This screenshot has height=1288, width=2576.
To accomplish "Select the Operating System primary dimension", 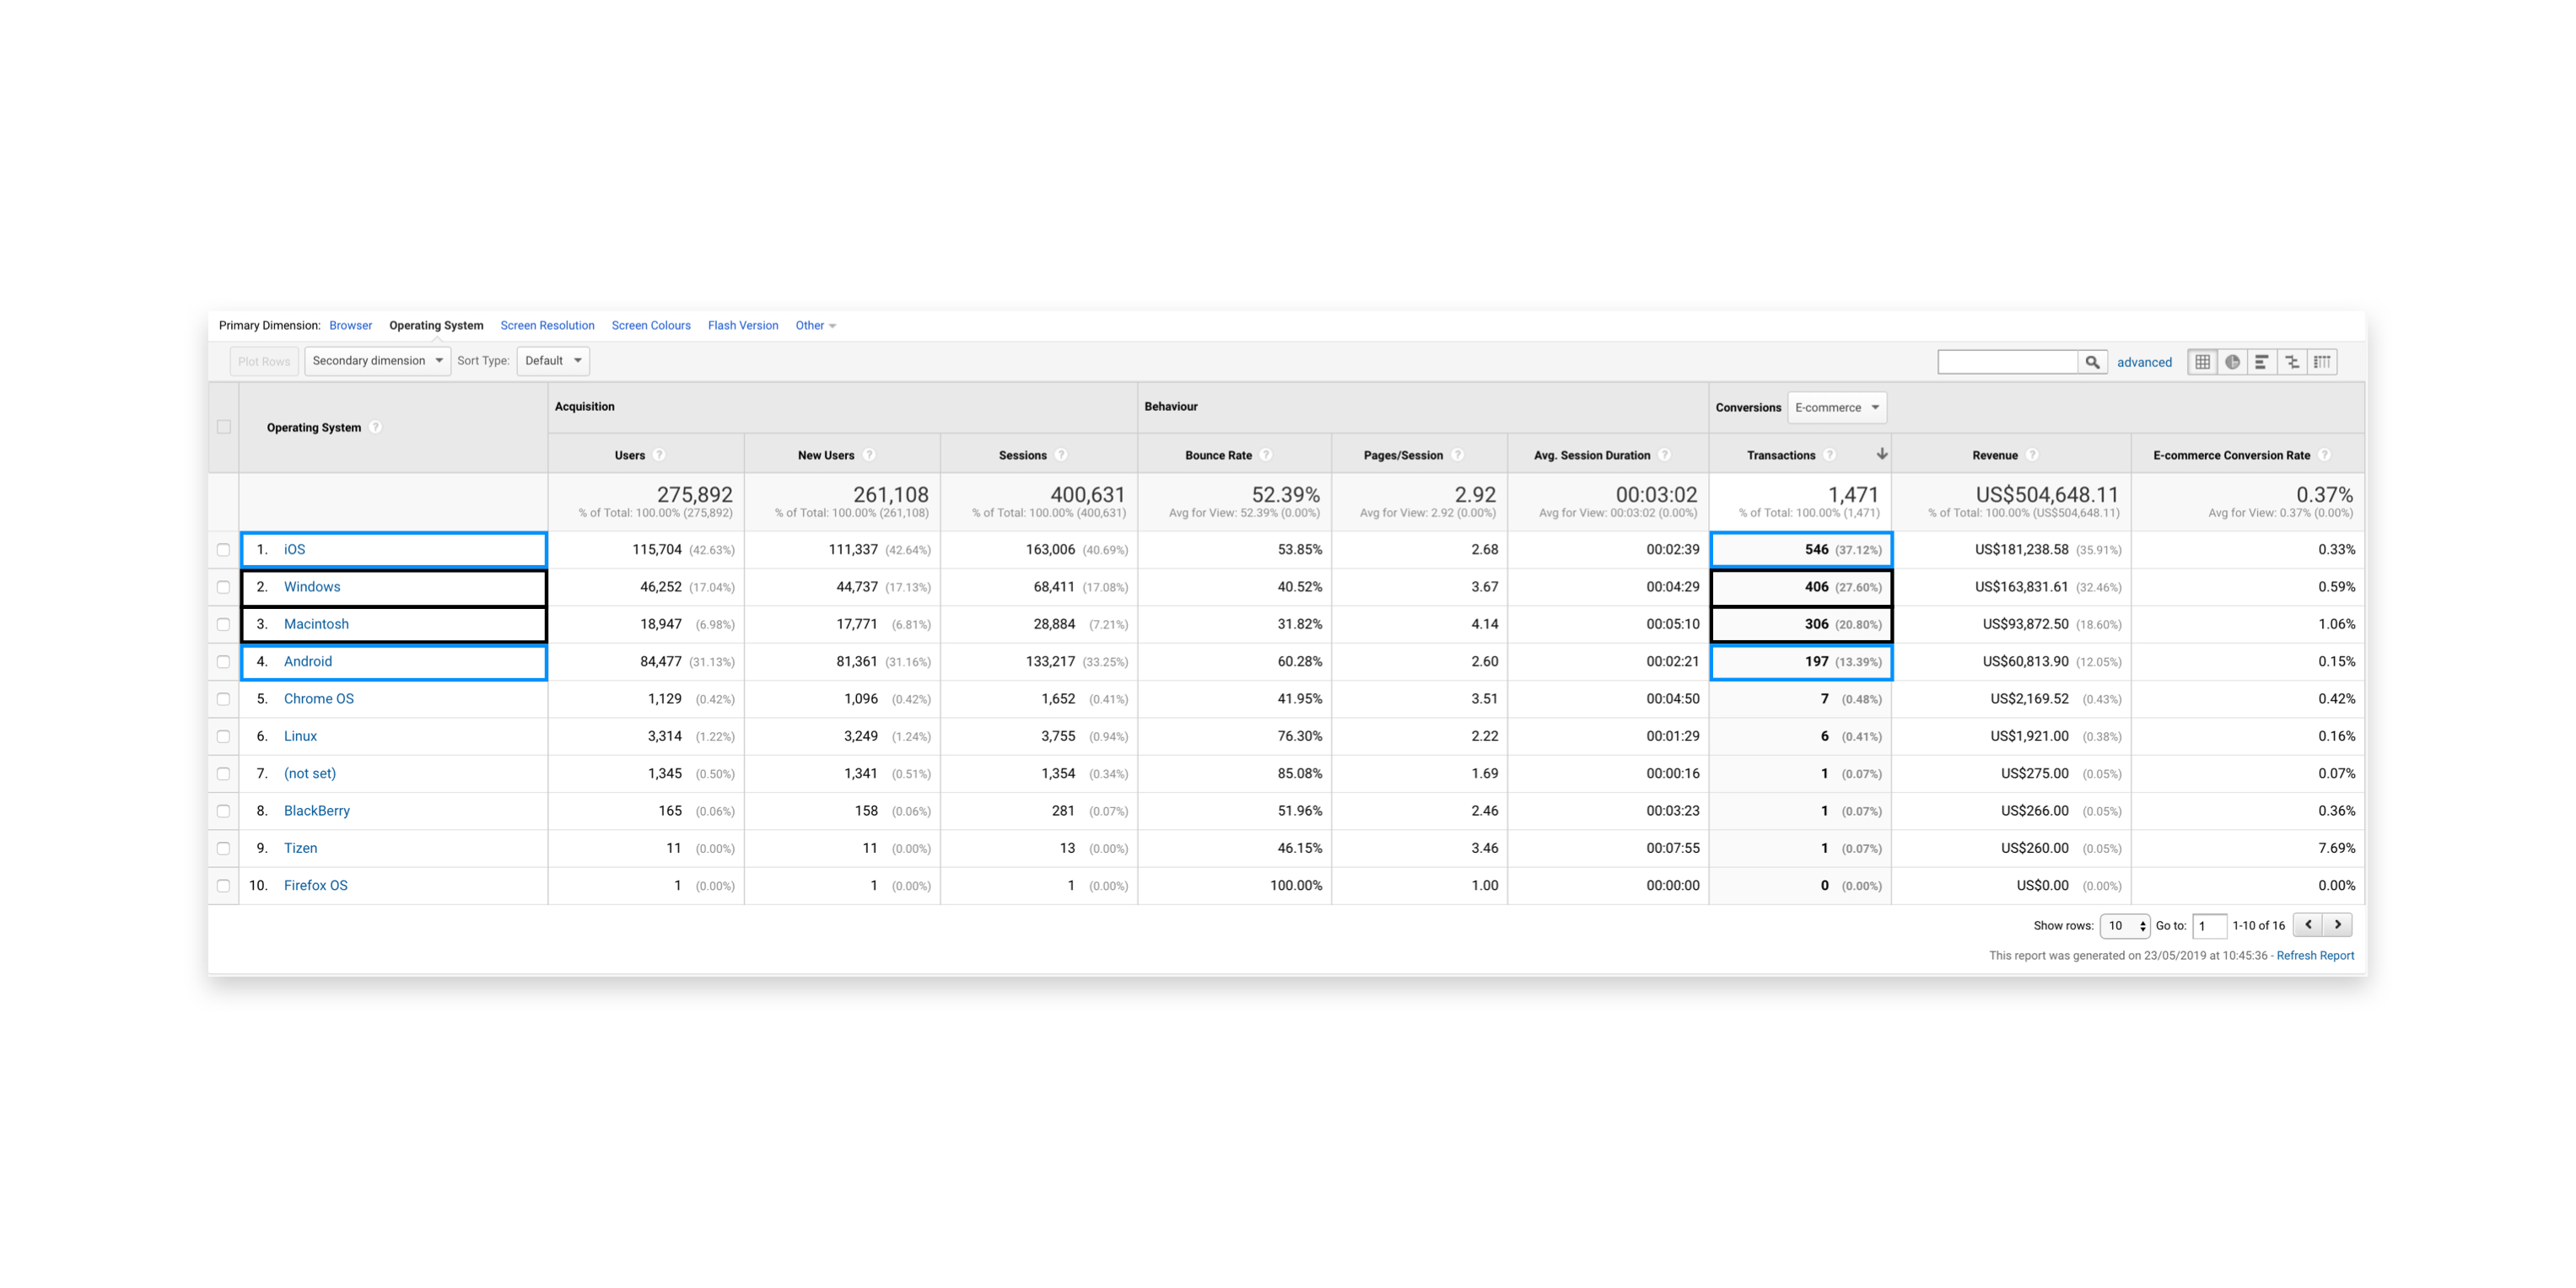I will pos(436,326).
